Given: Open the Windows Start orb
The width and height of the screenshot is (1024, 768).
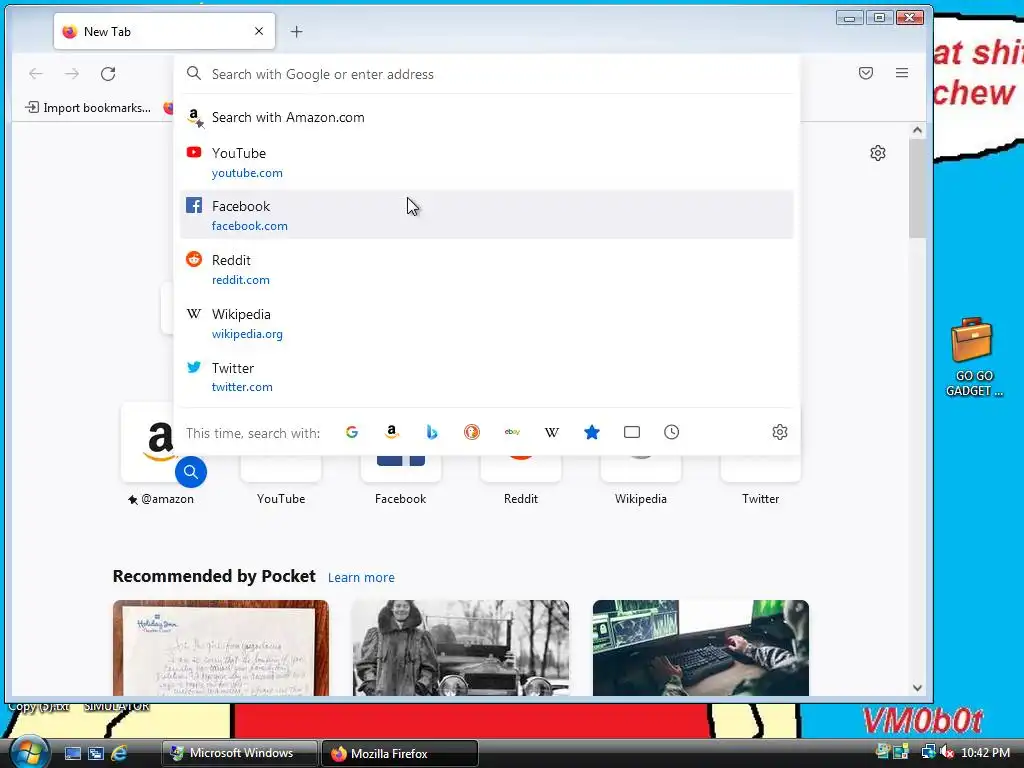Looking at the screenshot, I should 28,752.
